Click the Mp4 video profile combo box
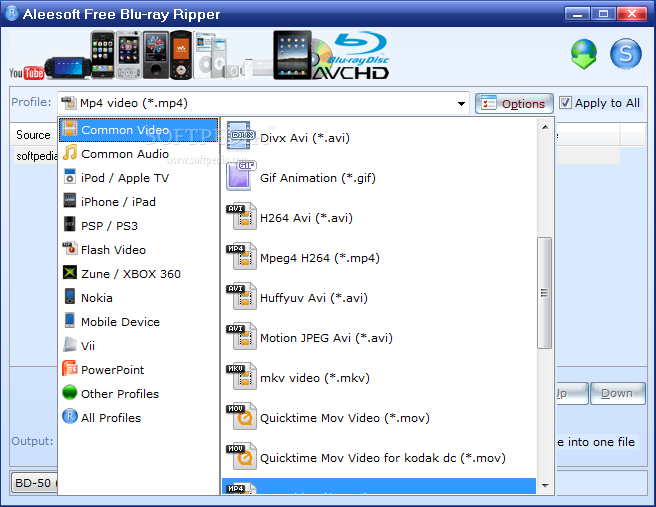656x507 pixels. (263, 103)
